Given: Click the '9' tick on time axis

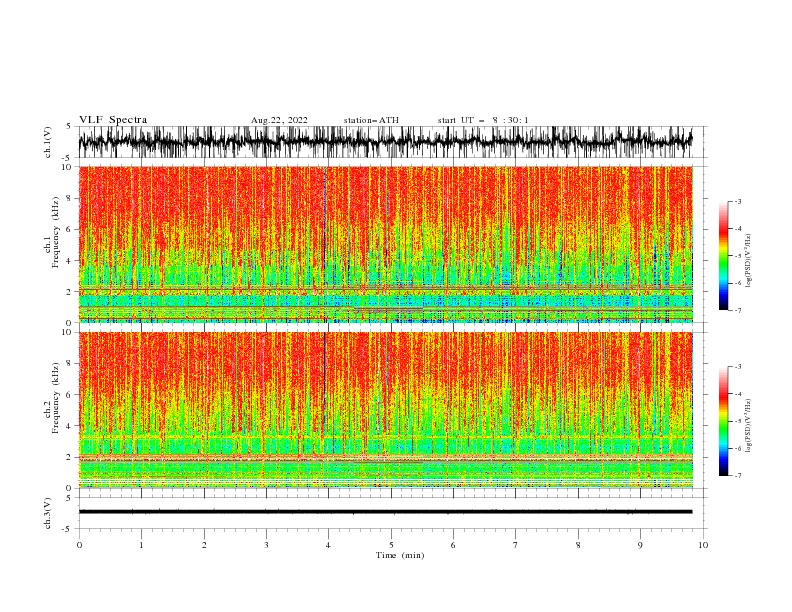Looking at the screenshot, I should pos(640,545).
